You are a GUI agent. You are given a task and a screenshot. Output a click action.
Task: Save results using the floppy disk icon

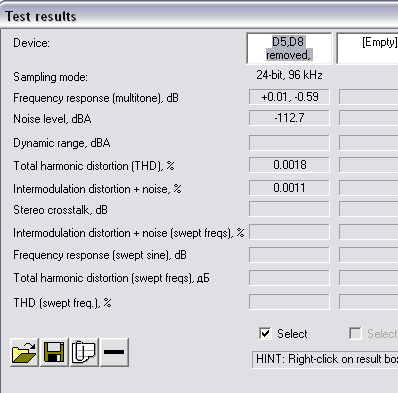(x=54, y=352)
